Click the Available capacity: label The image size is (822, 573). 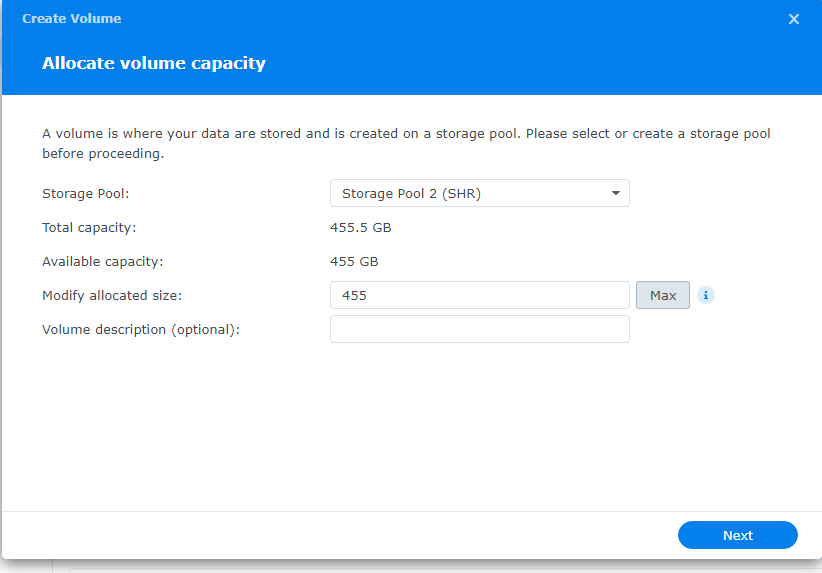pyautogui.click(x=103, y=262)
